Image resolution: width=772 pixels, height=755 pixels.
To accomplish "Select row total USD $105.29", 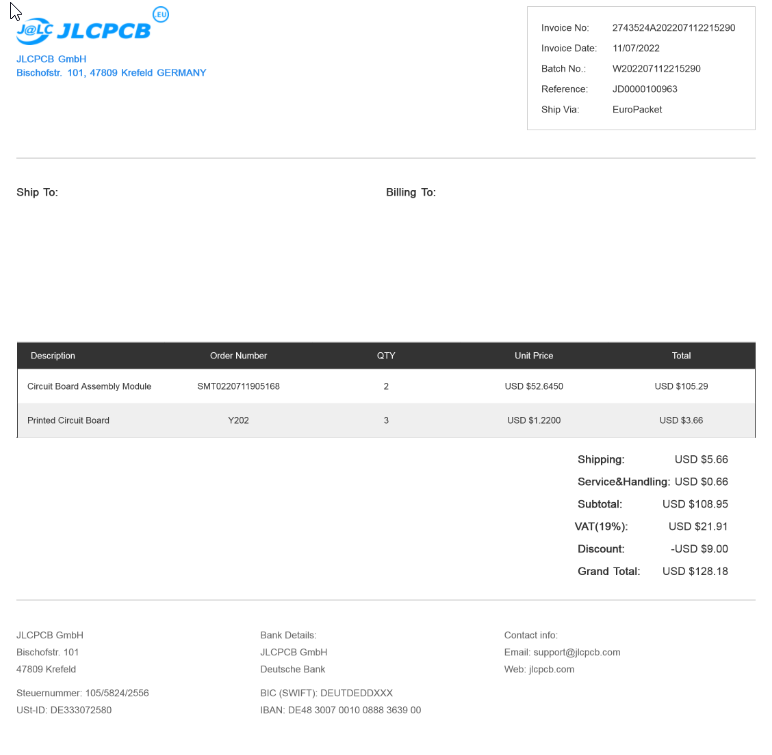I will 681,387.
